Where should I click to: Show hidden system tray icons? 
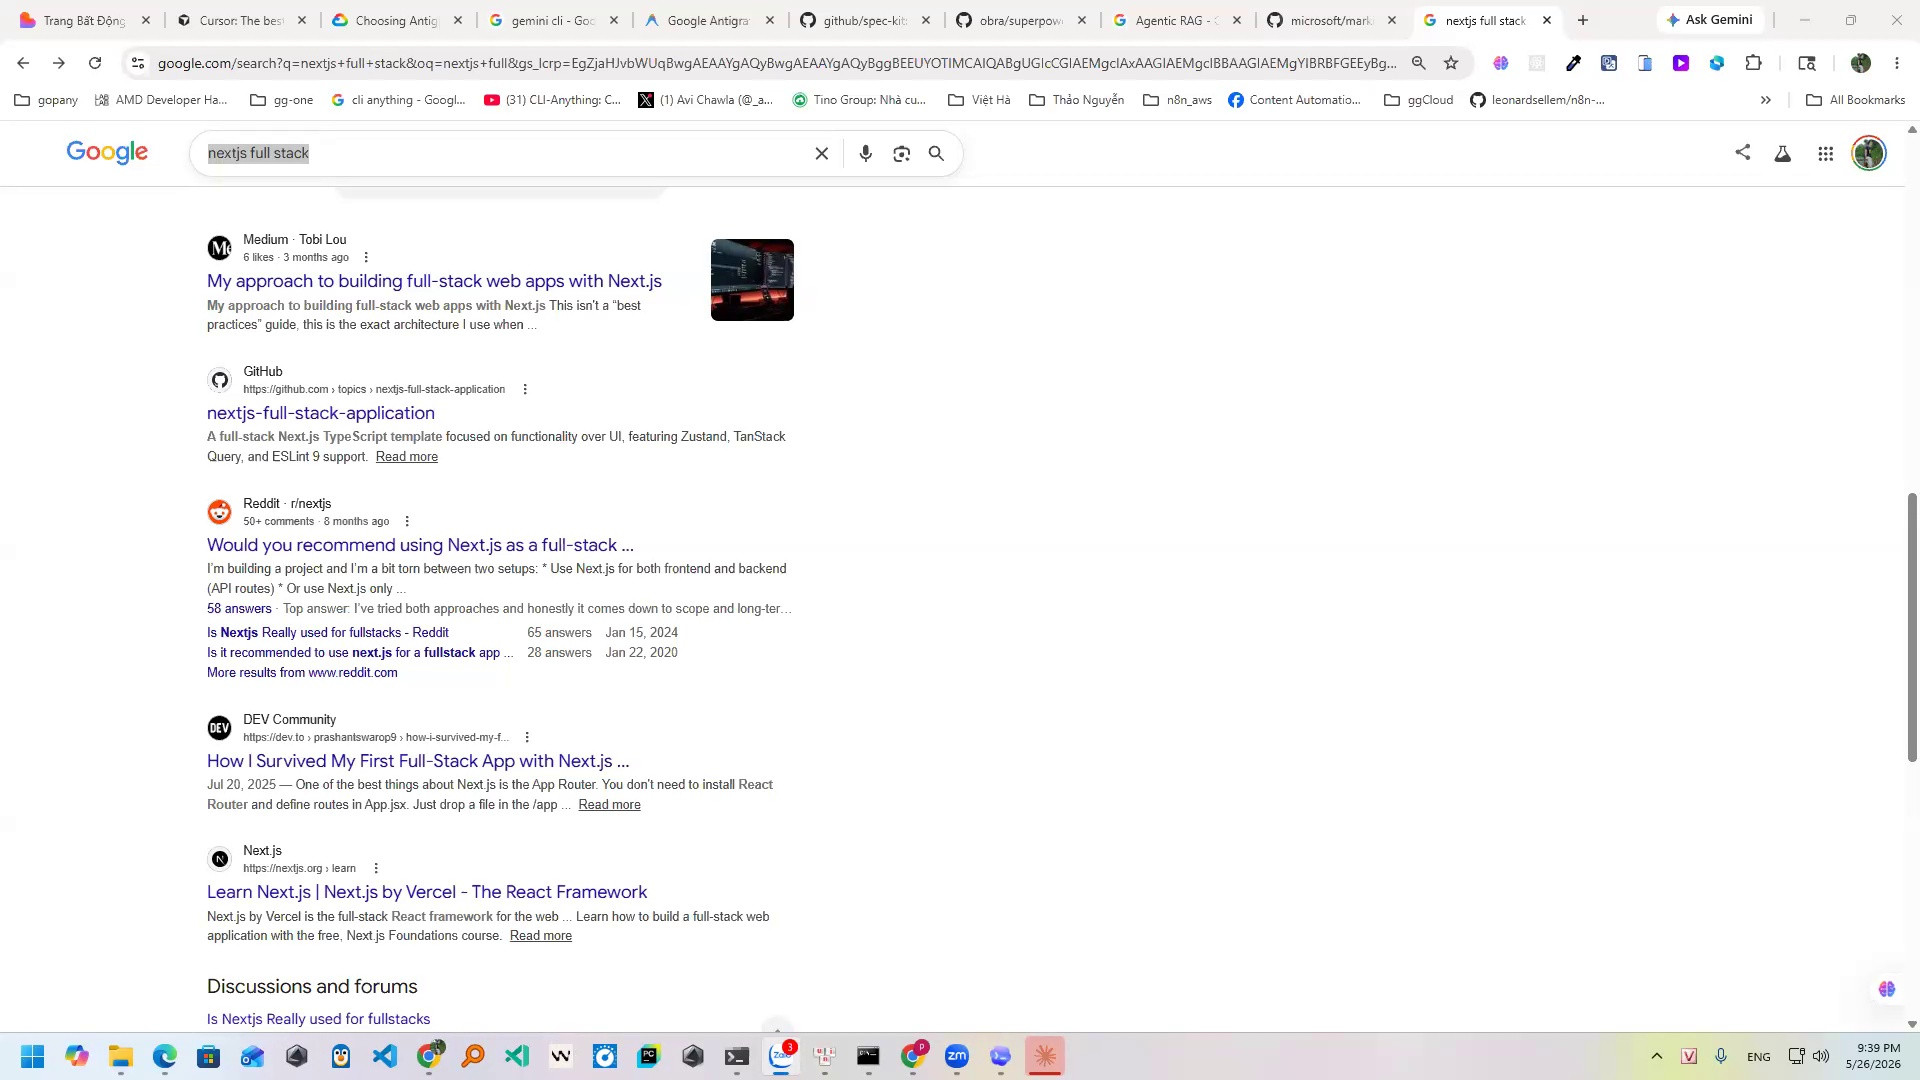[1657, 1057]
